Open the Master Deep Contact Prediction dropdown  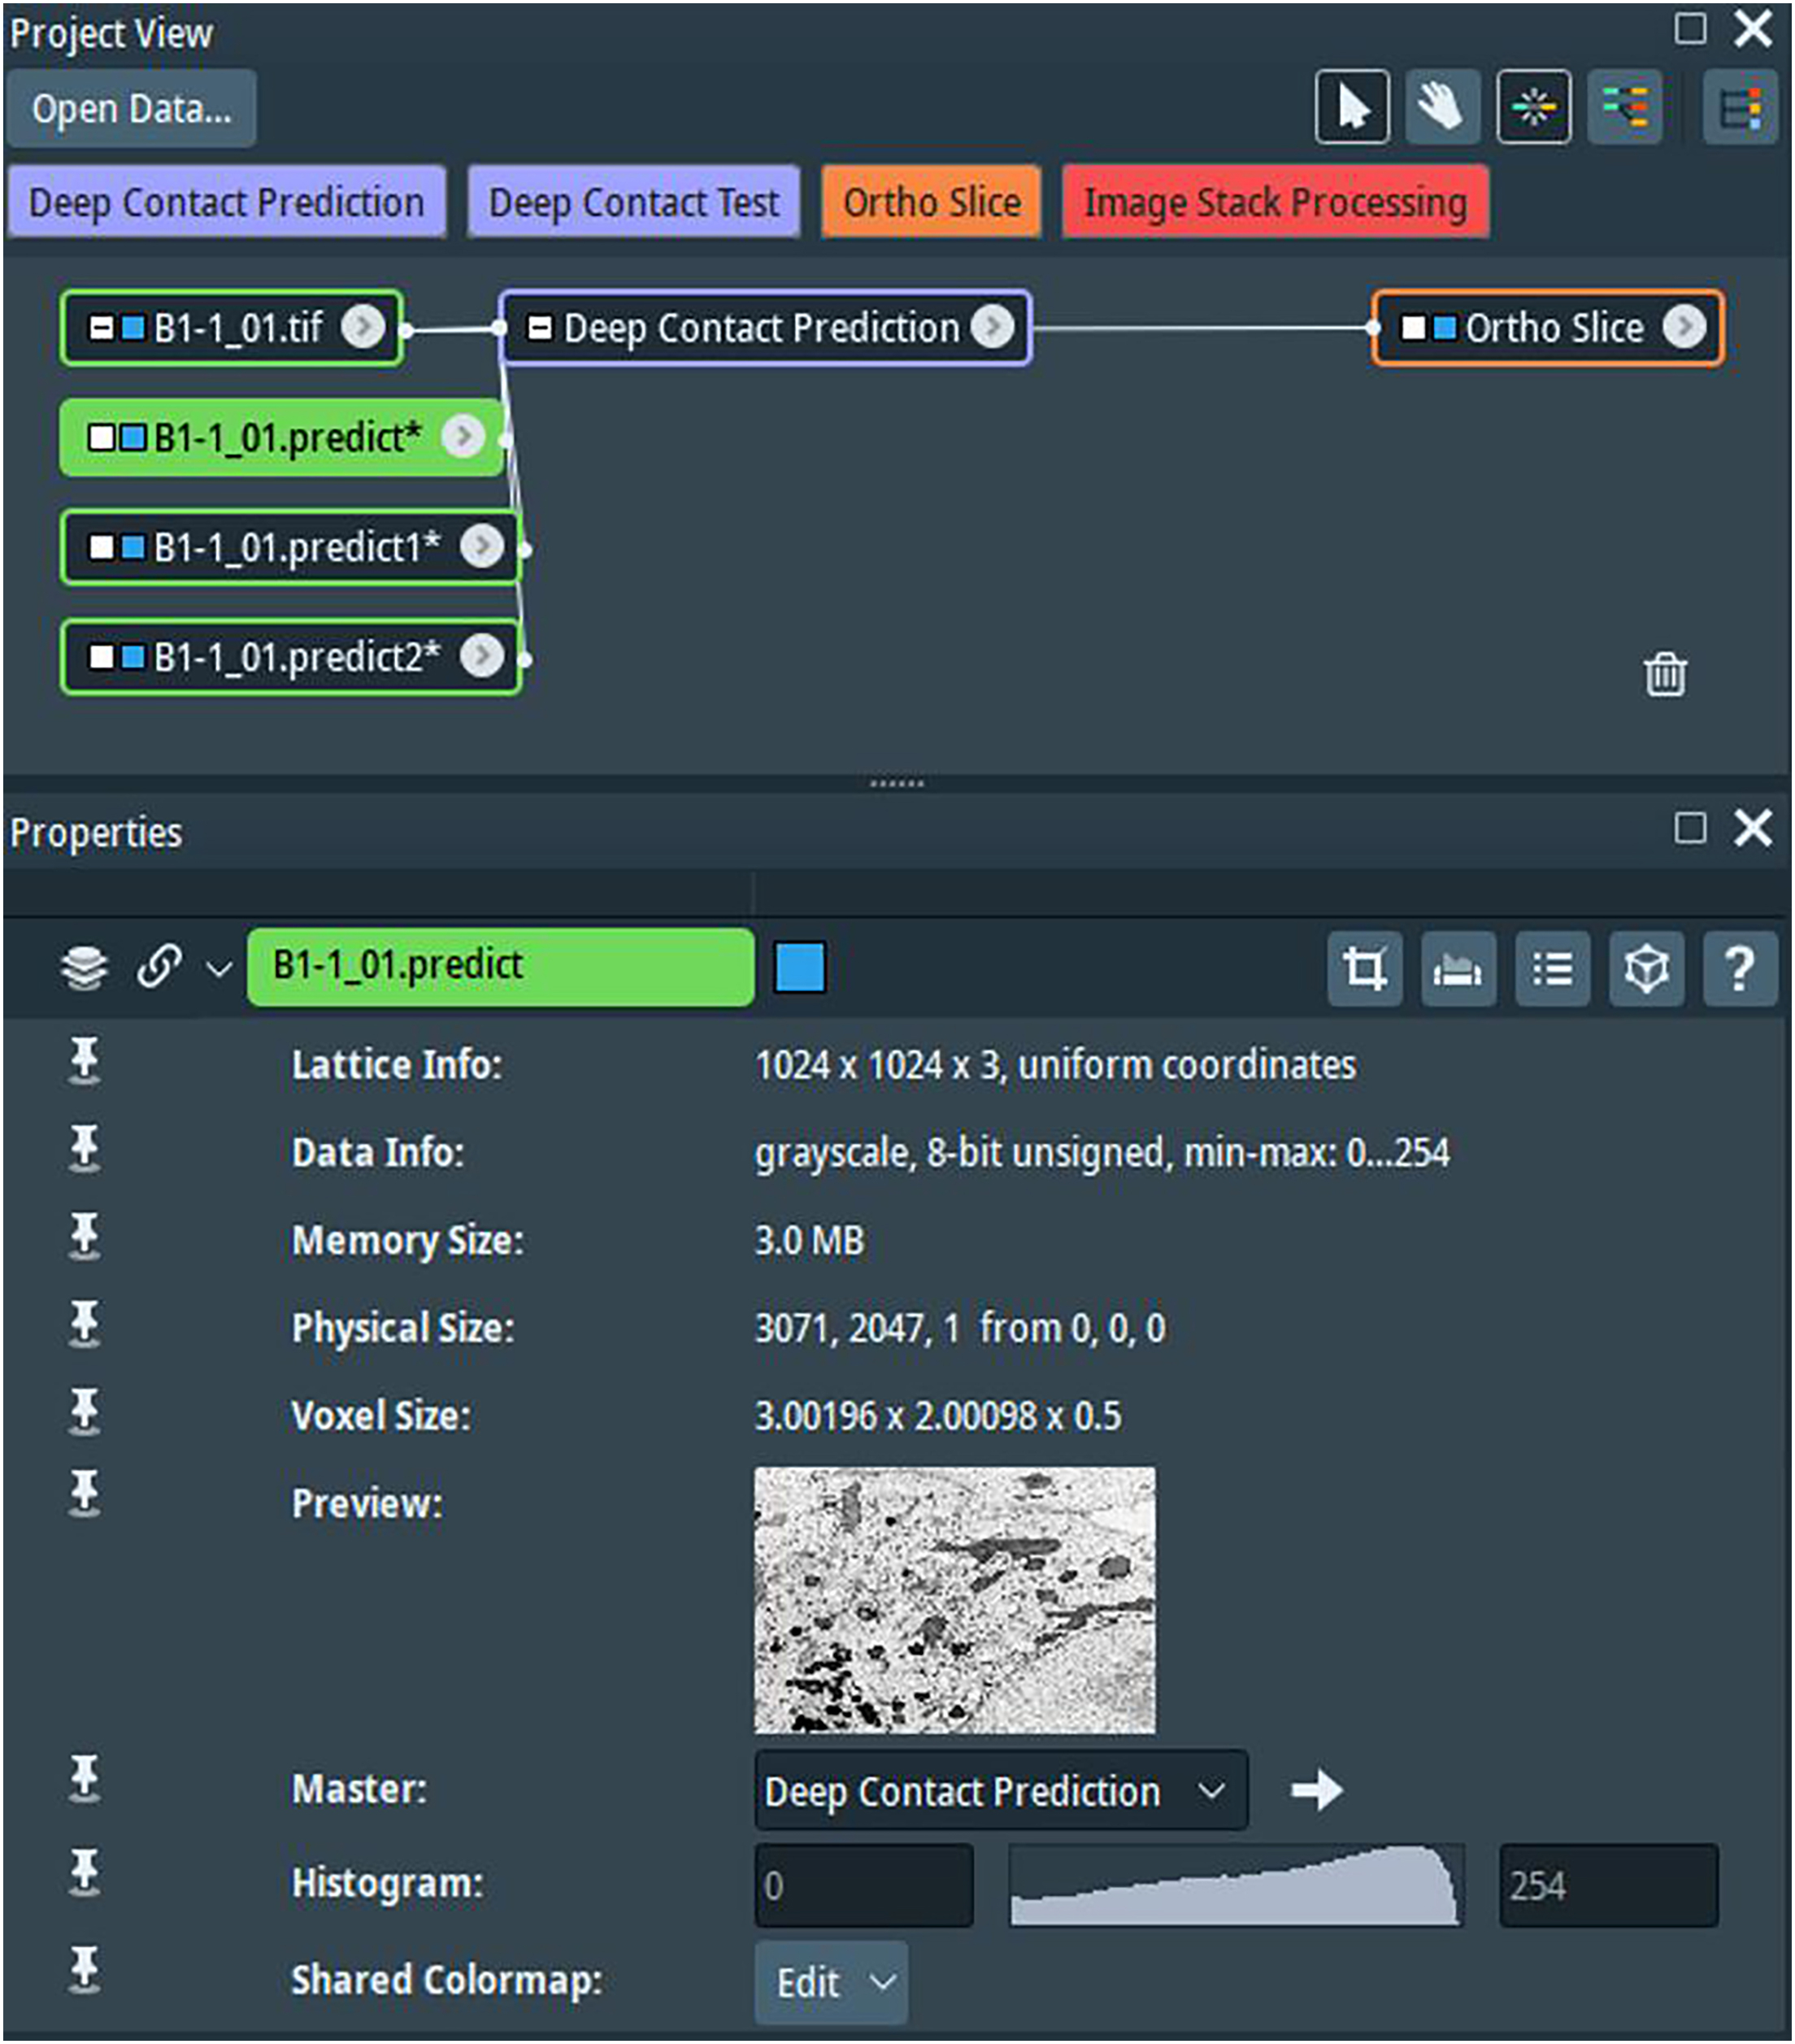pos(1000,1791)
